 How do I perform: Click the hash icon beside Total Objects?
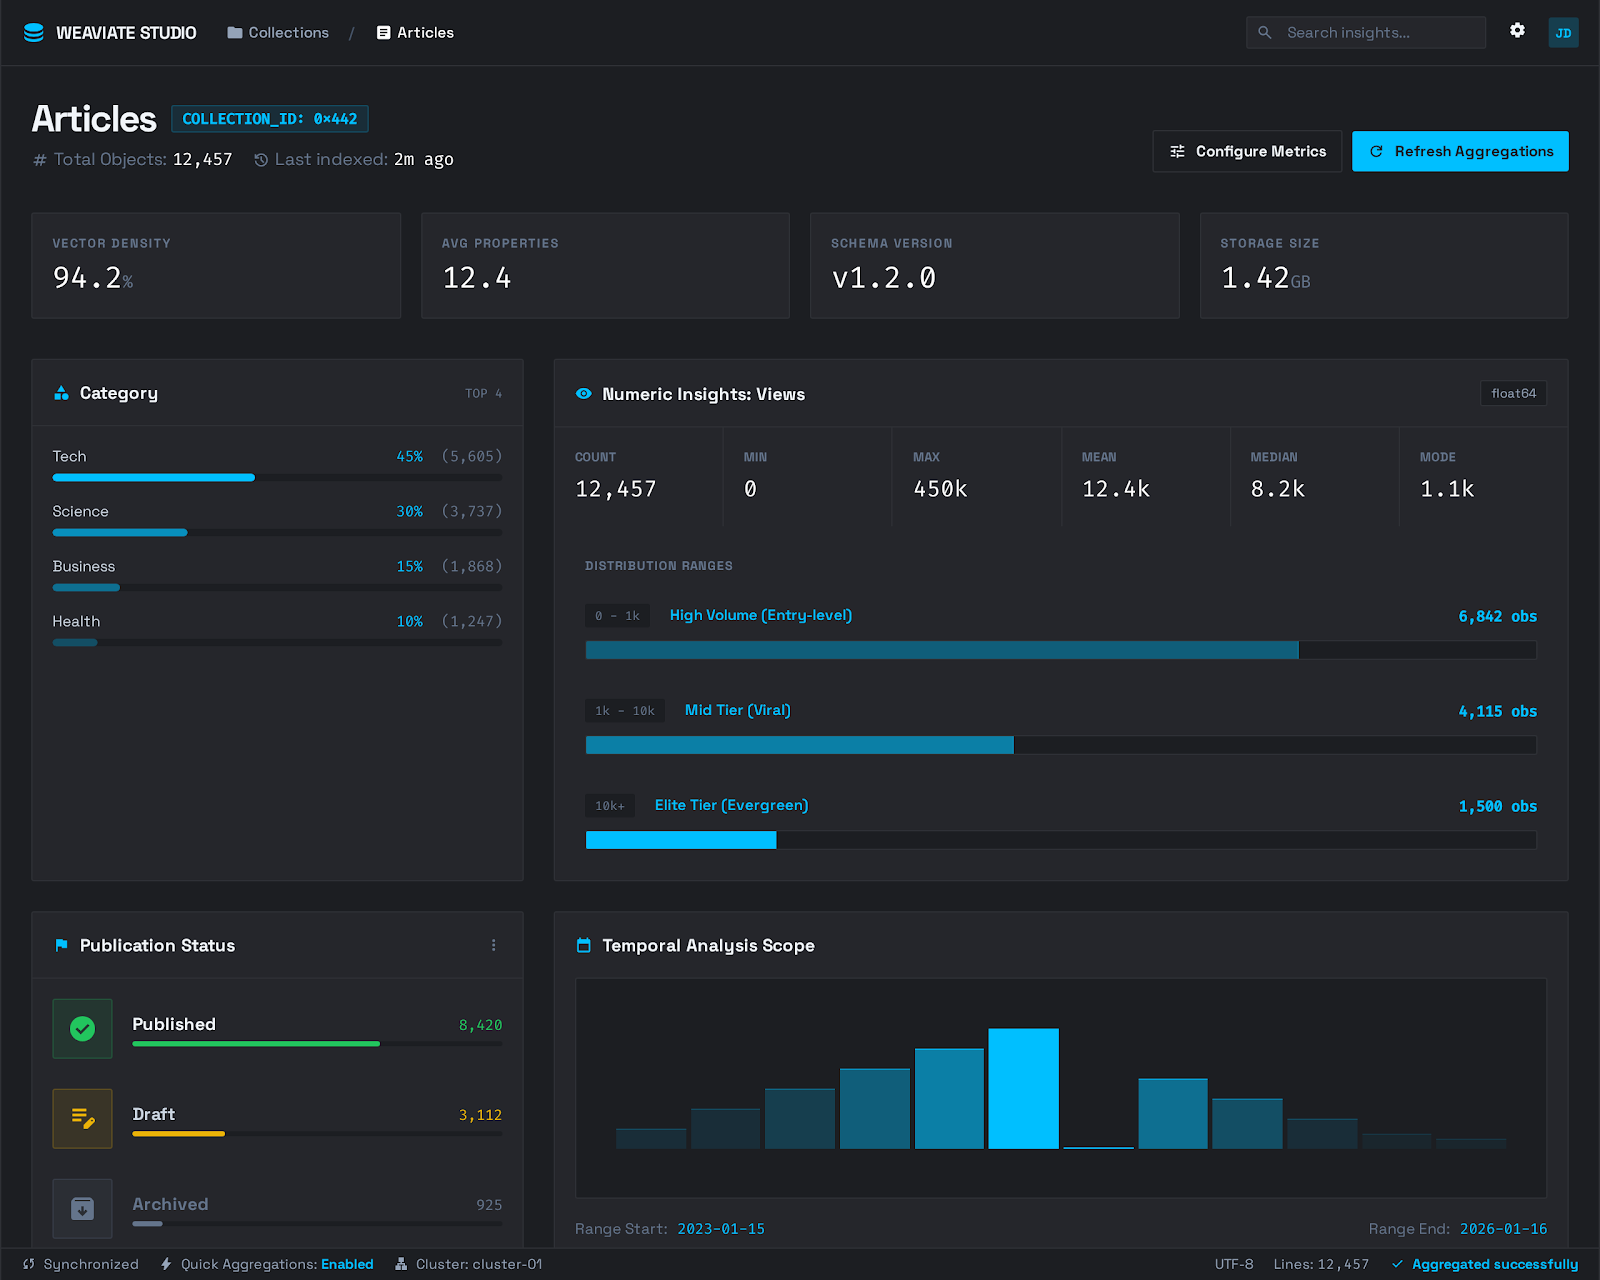[x=40, y=160]
